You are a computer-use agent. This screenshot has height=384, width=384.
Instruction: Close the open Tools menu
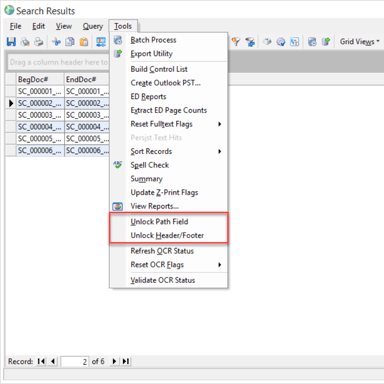coord(123,26)
